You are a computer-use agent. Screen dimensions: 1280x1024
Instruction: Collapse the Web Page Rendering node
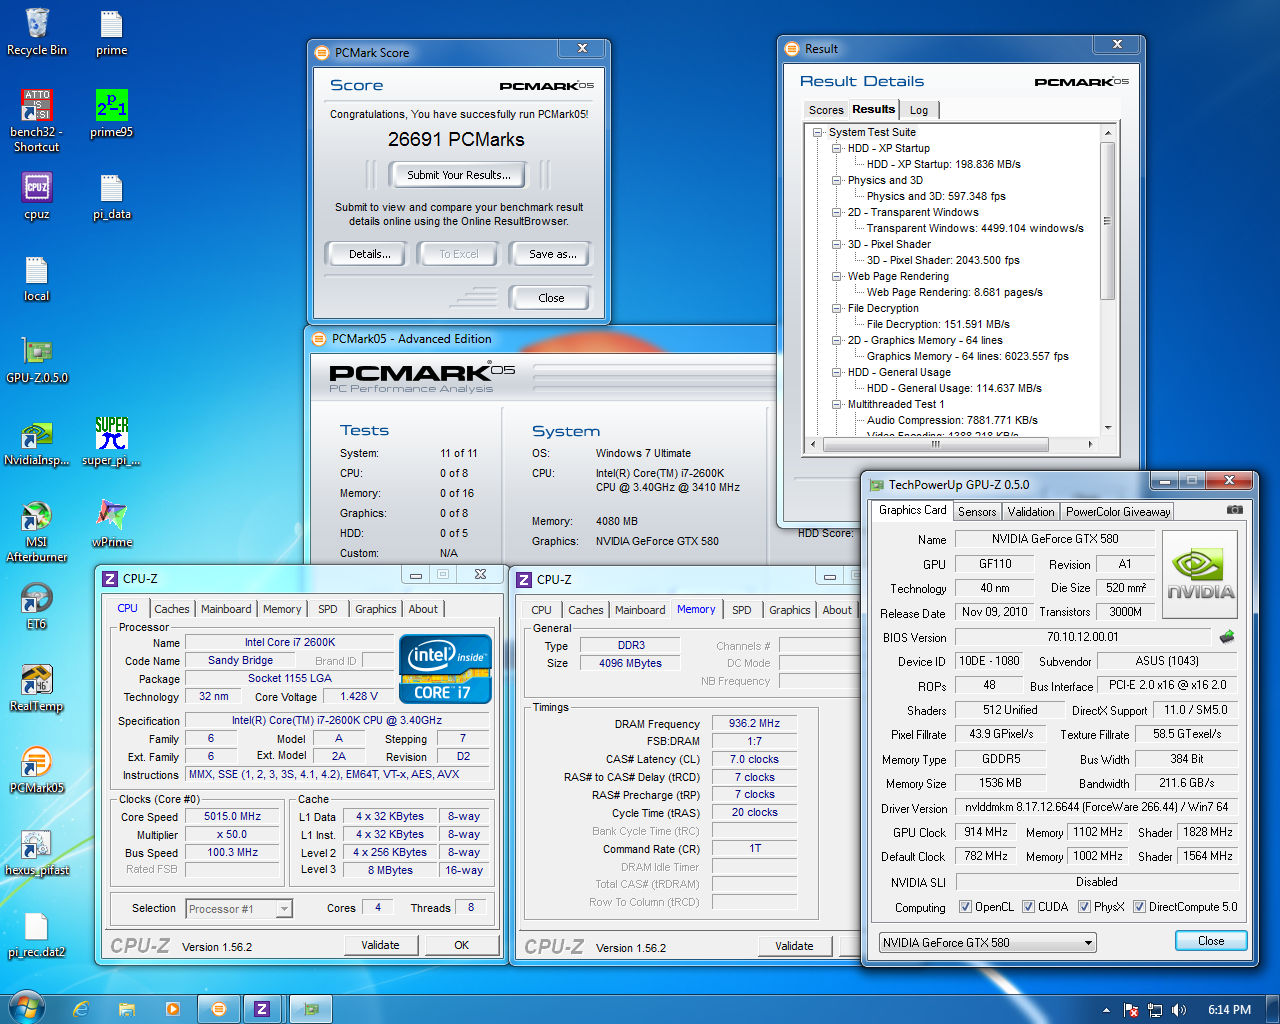tap(837, 276)
